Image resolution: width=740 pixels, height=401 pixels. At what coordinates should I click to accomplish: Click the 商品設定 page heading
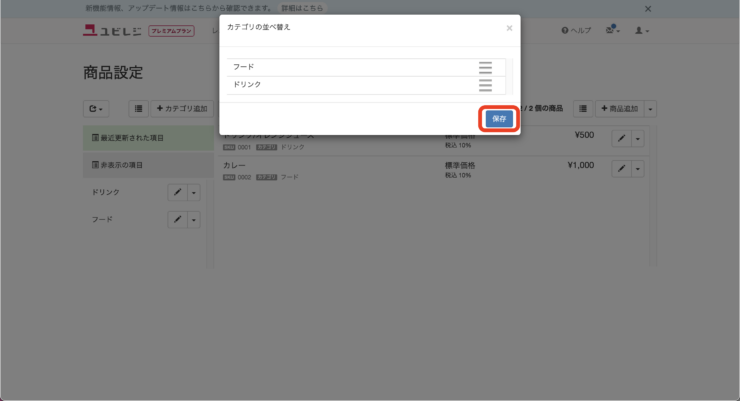coord(113,73)
